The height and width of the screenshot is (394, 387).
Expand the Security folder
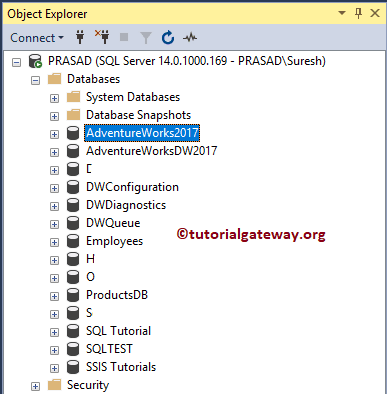click(x=35, y=386)
